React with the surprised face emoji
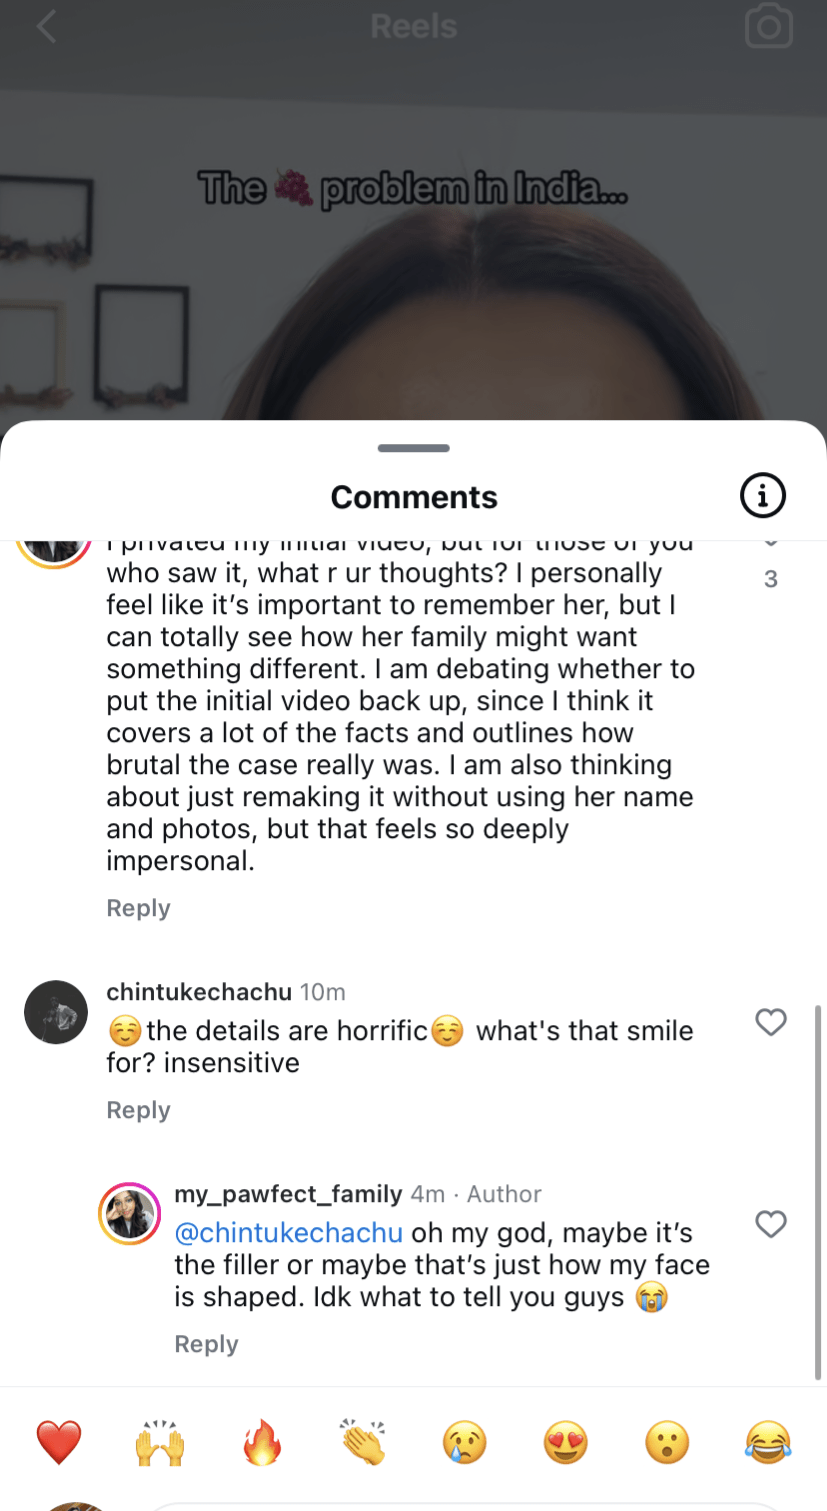Screen dimensions: 827x1511 click(x=667, y=1443)
